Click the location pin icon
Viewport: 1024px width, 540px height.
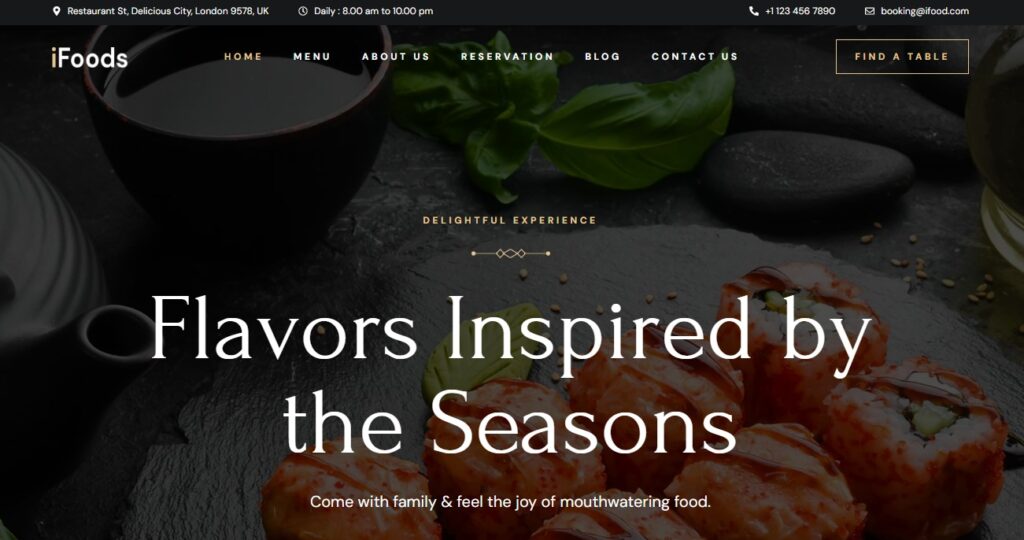56,11
